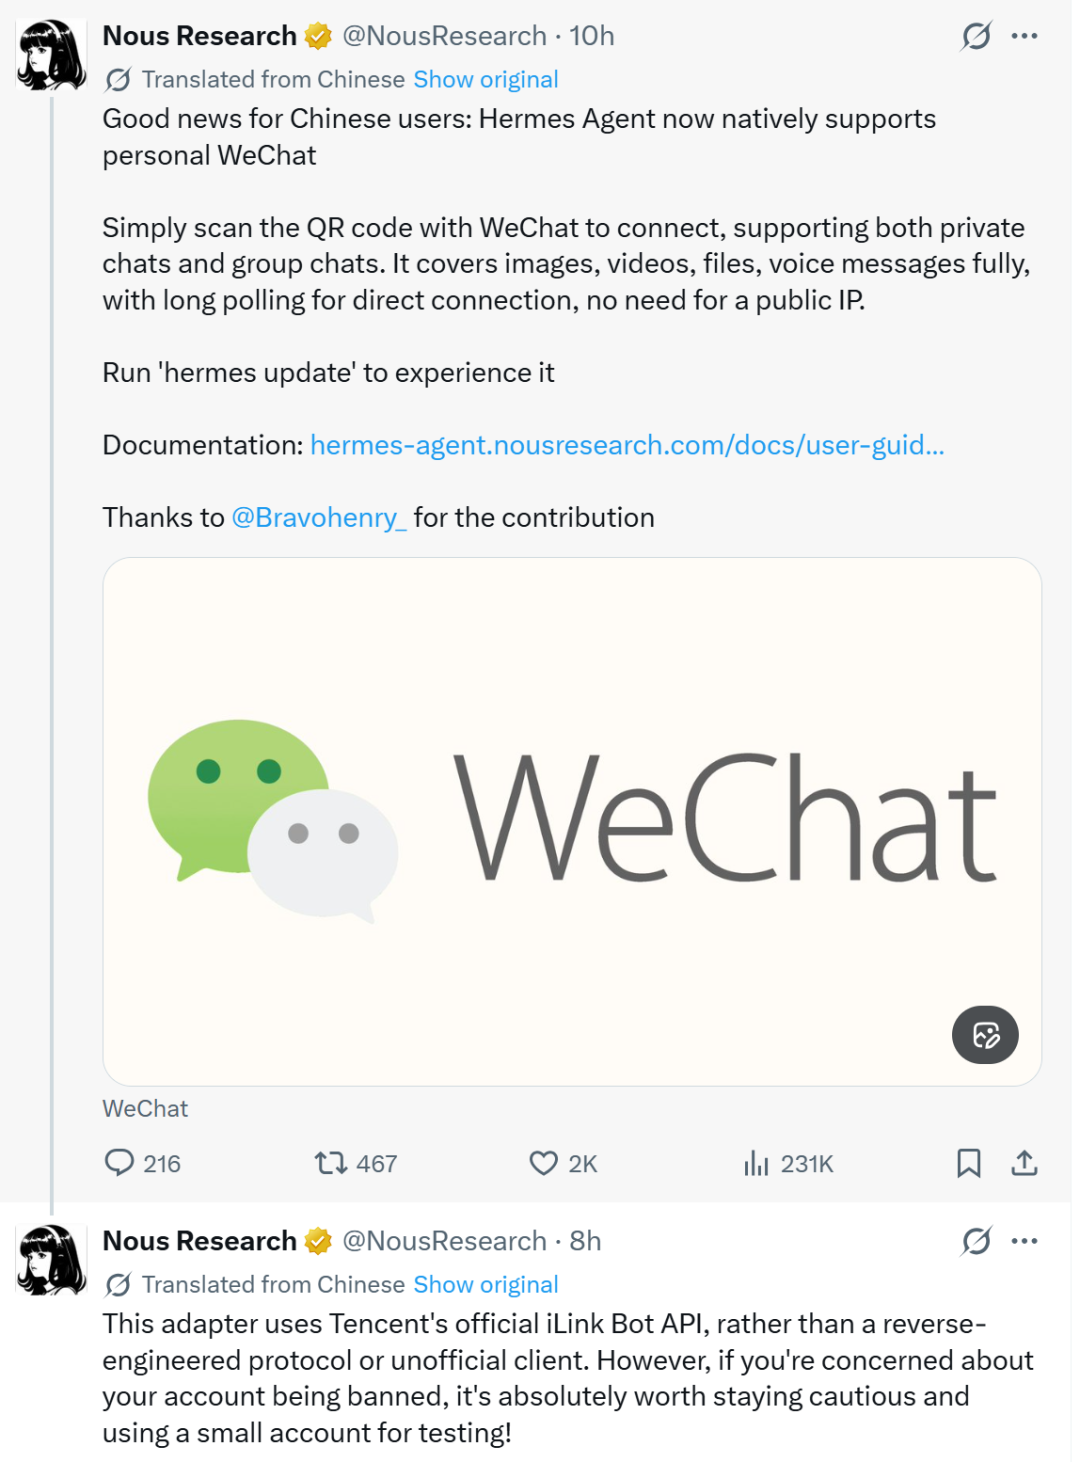Open more options on second tweet
This screenshot has width=1080, height=1462.
pos(1024,1241)
